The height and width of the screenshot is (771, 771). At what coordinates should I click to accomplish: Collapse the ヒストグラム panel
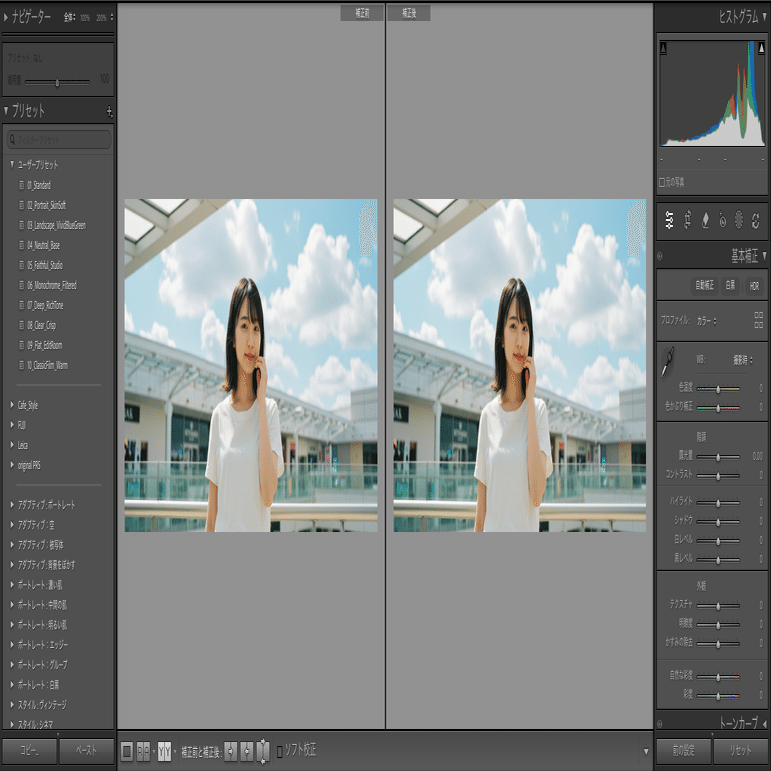coord(765,17)
